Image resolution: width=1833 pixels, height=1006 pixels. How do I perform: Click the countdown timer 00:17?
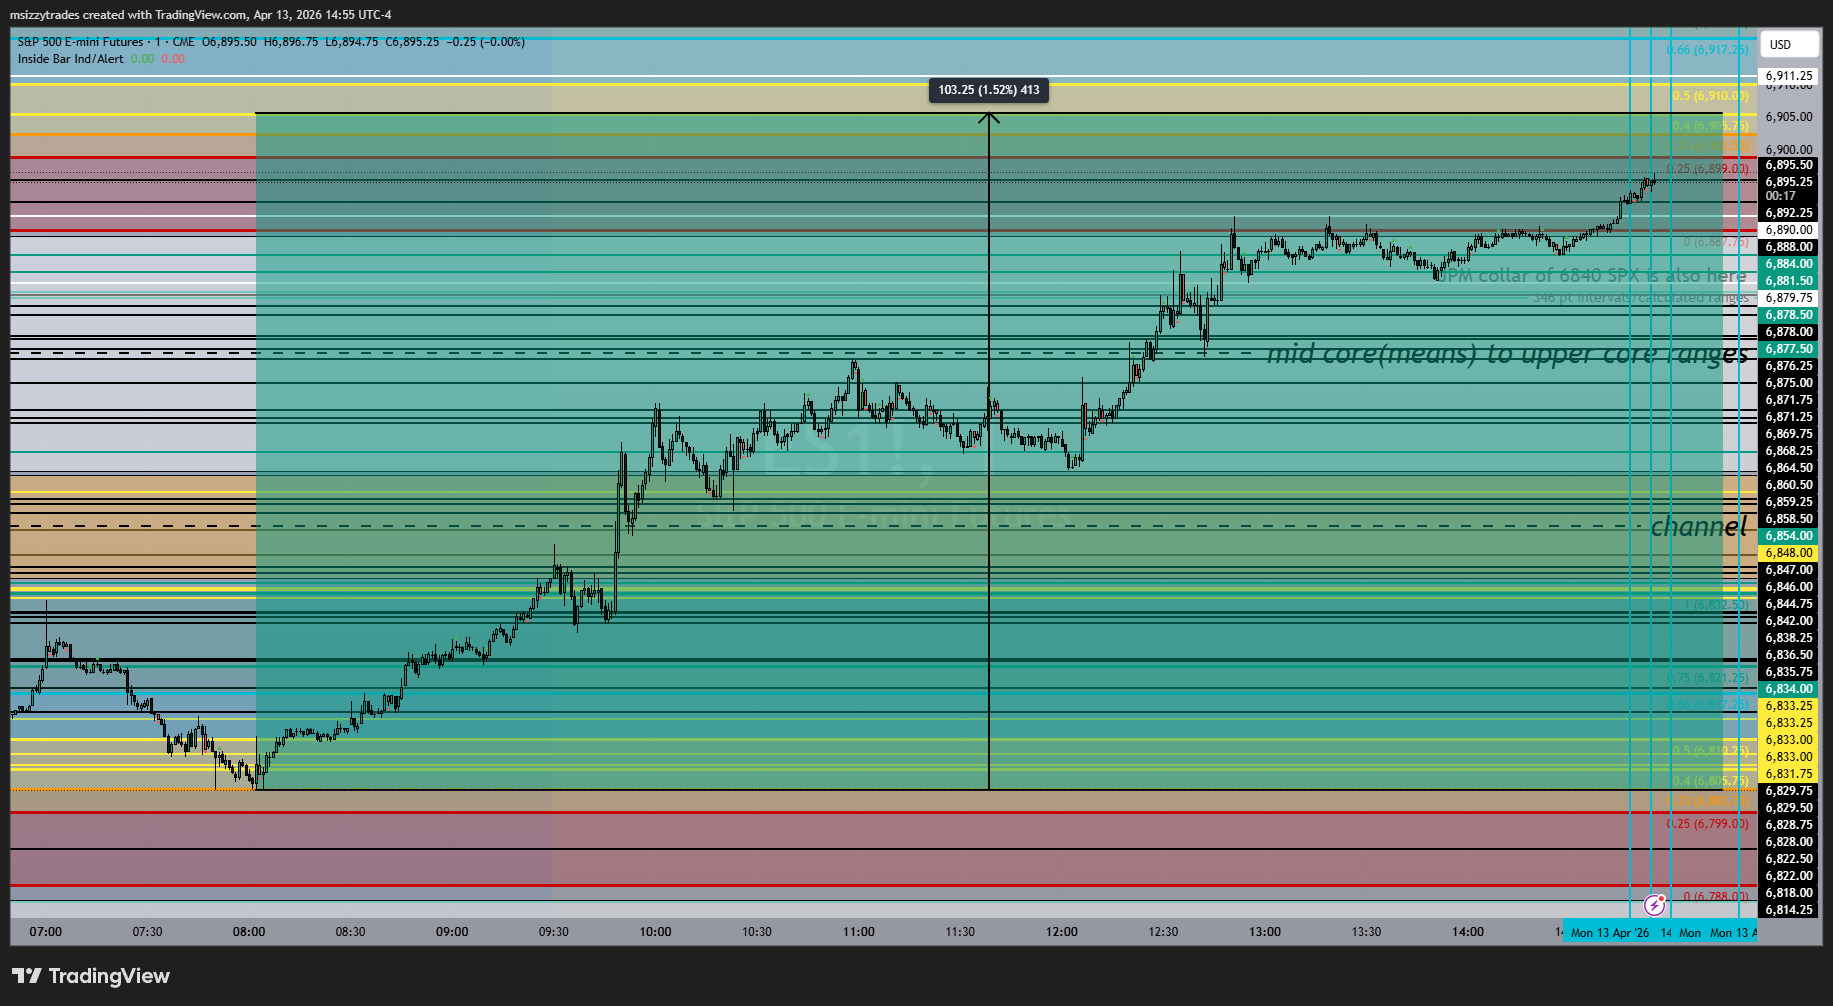(1781, 196)
